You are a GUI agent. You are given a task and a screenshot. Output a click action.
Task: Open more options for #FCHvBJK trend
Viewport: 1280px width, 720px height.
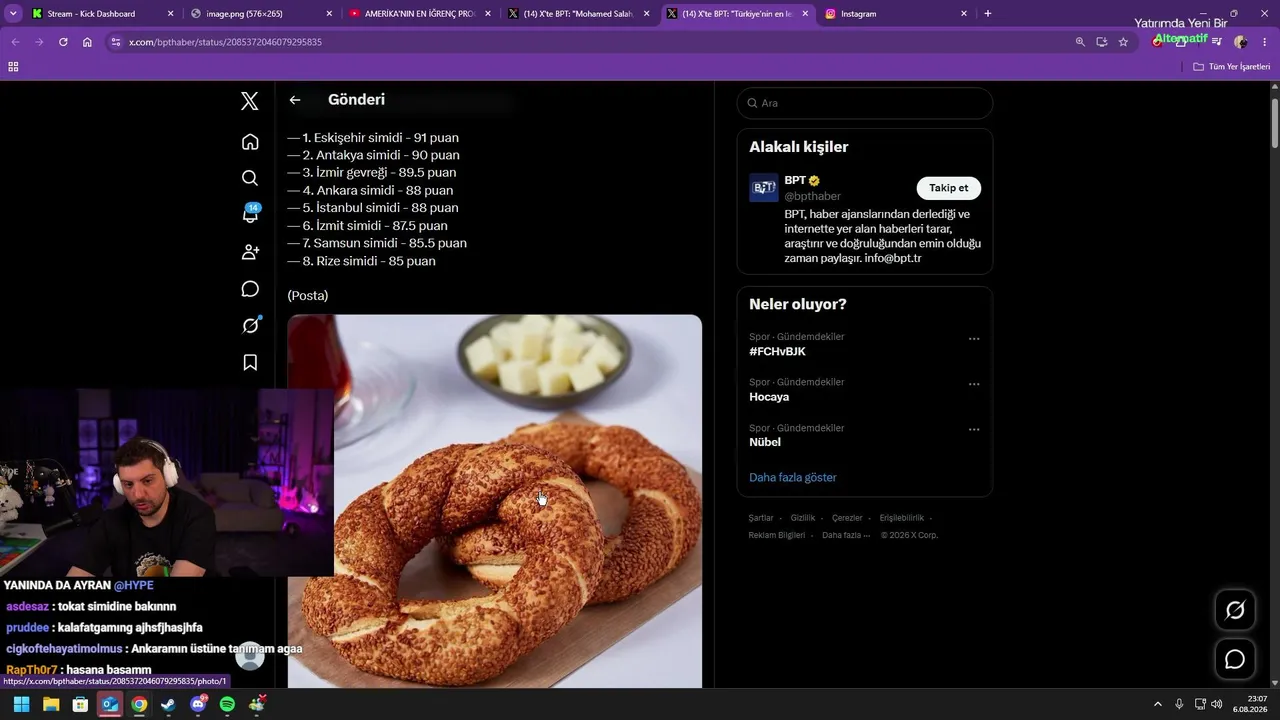(974, 339)
